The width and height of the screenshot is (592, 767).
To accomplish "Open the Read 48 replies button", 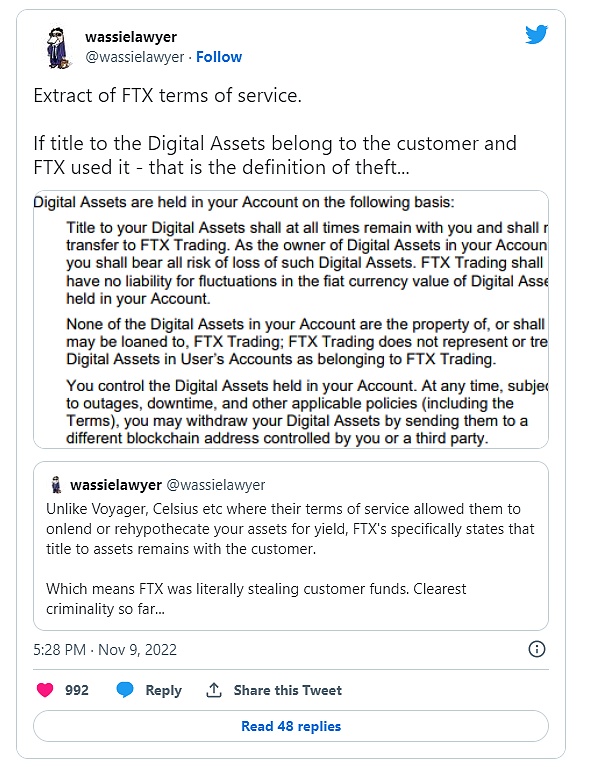I will coord(291,726).
